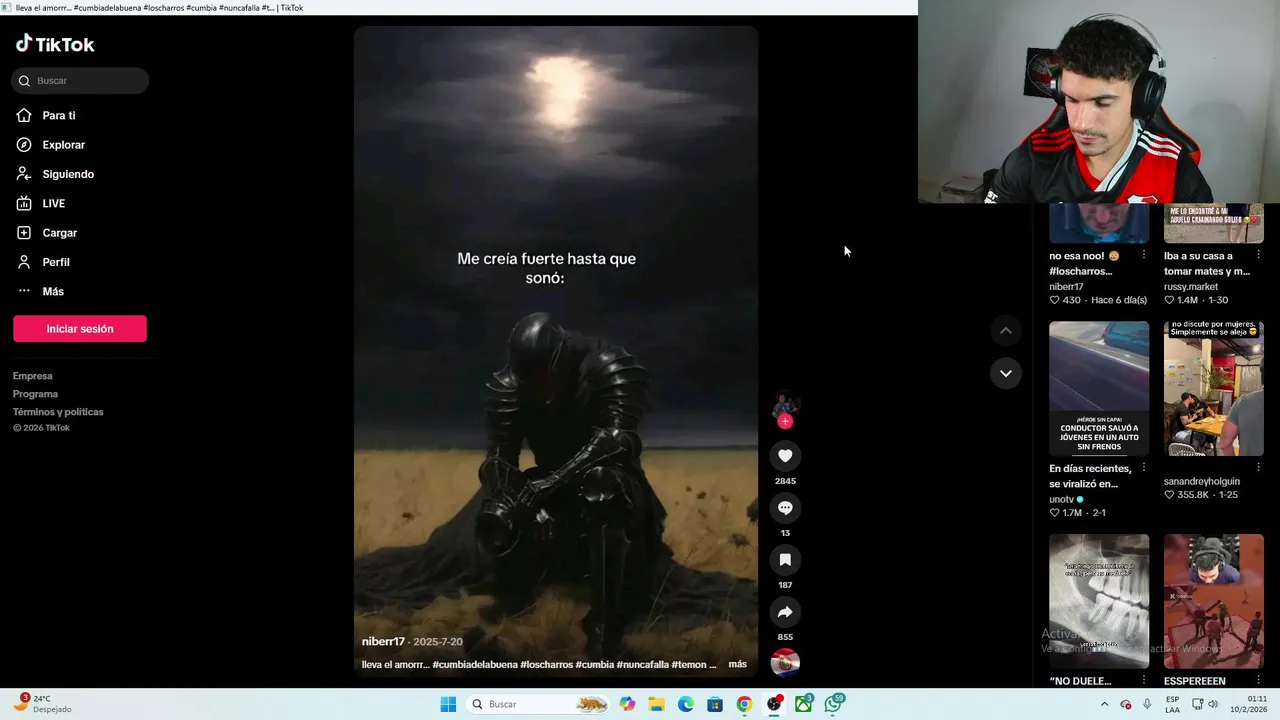Click the #loscharros hashtag in caption
Screen dimensions: 1280x720
click(546, 664)
